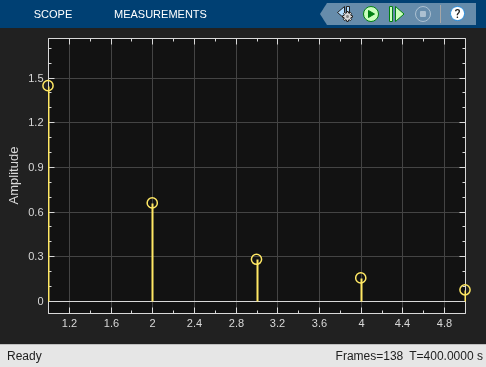Screen dimensions: 486x367
Task: Select the stem marker at x equals 4
Action: (361, 278)
